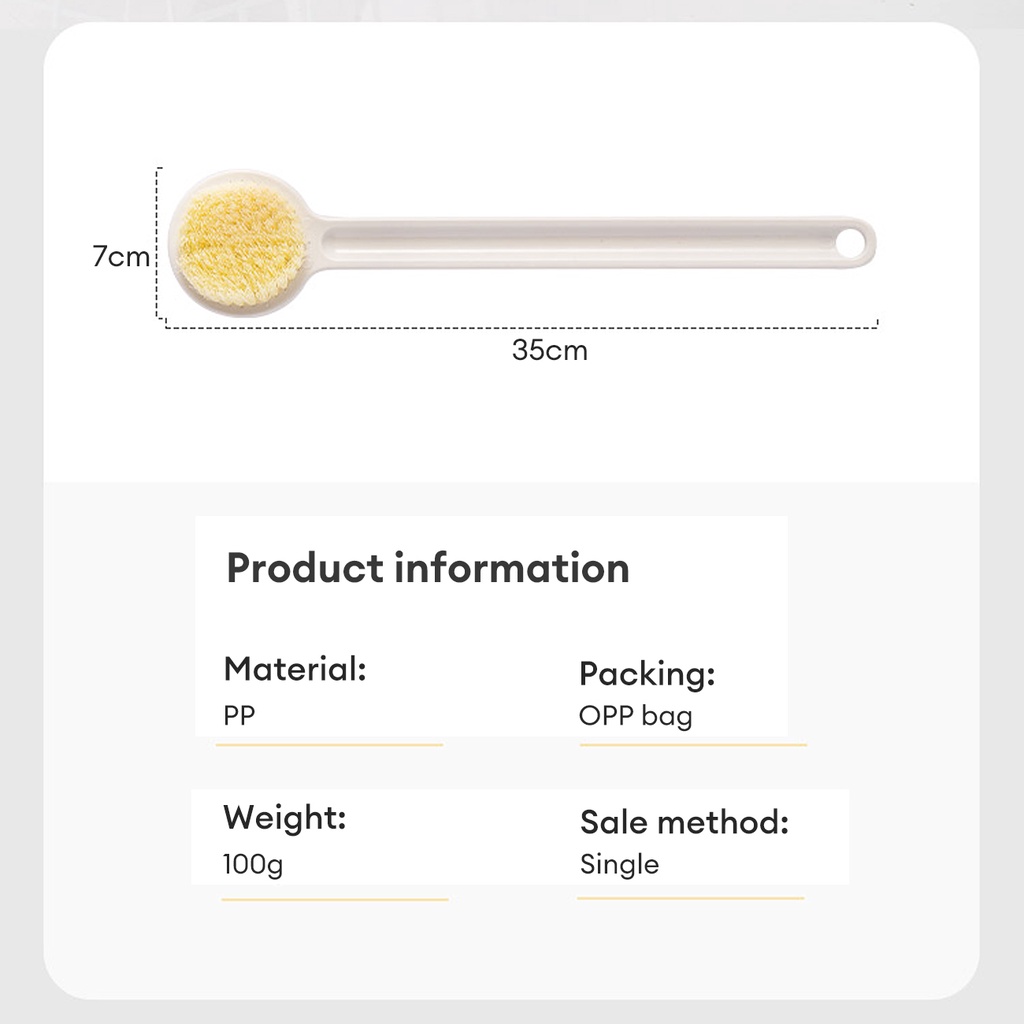
Task: Click the yellow underline below OPP bag
Action: pyautogui.click(x=693, y=744)
